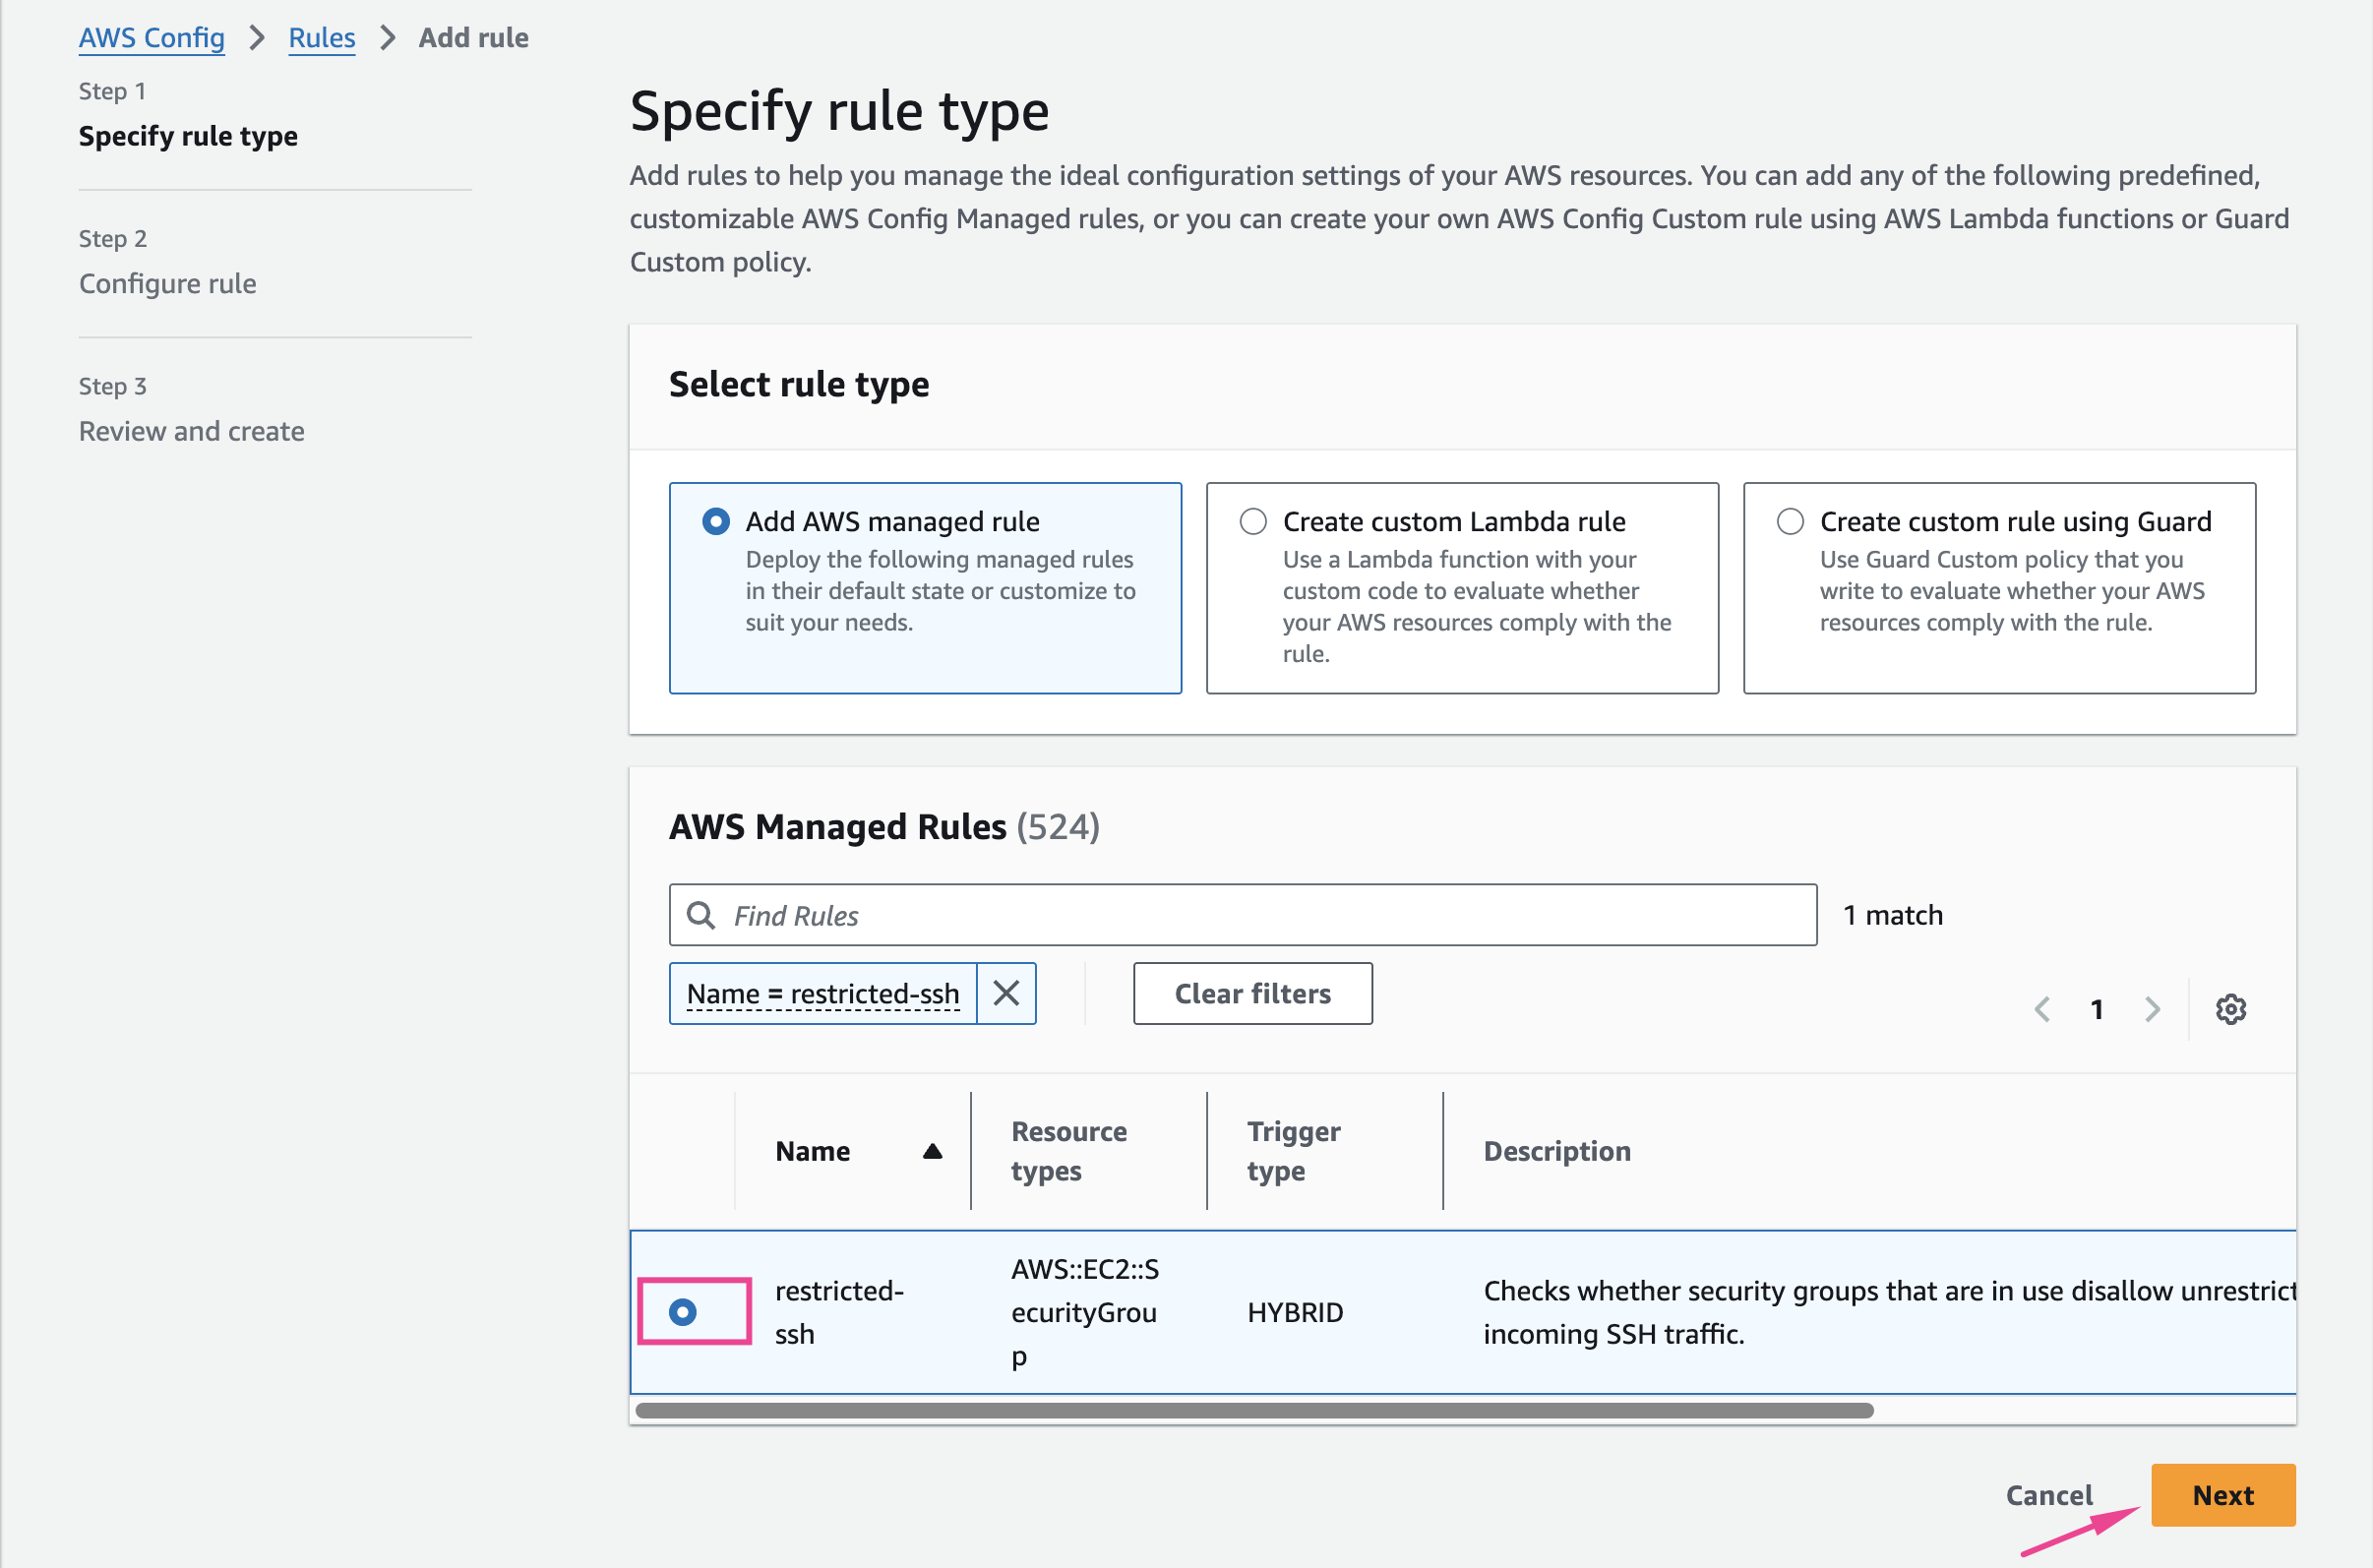Click the table preferences gear icon

[x=2230, y=1009]
